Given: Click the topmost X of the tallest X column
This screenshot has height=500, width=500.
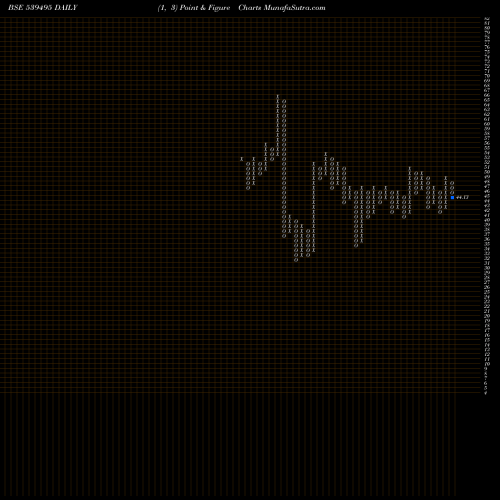Looking at the screenshot, I should coord(277,97).
